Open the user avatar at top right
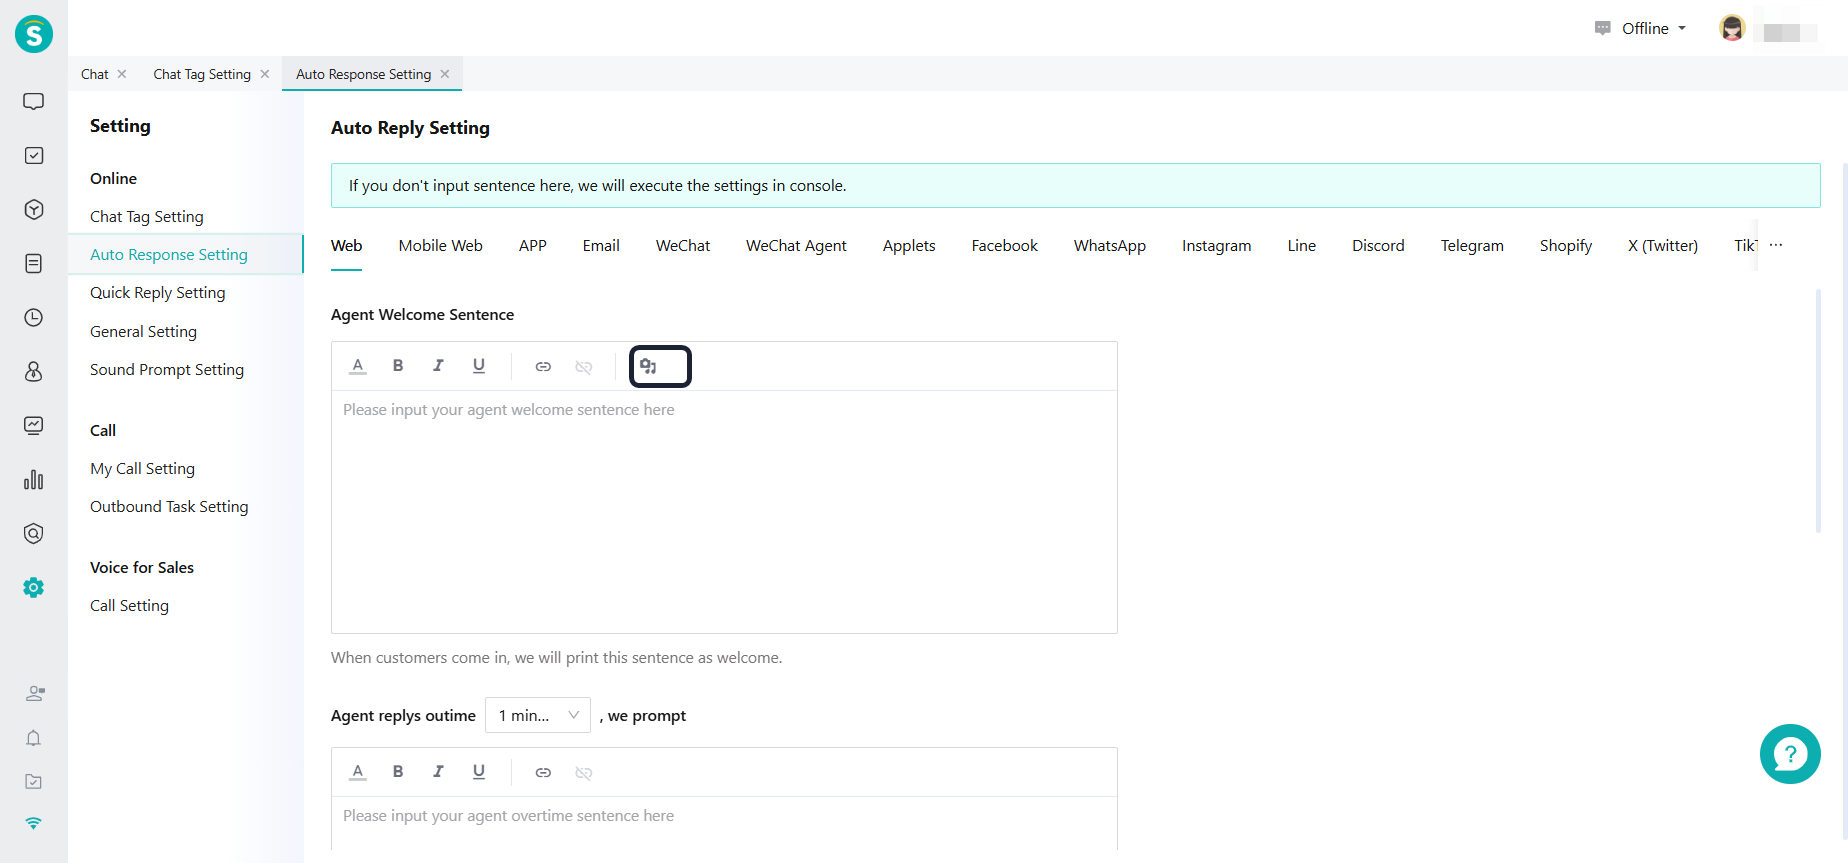 pyautogui.click(x=1732, y=29)
